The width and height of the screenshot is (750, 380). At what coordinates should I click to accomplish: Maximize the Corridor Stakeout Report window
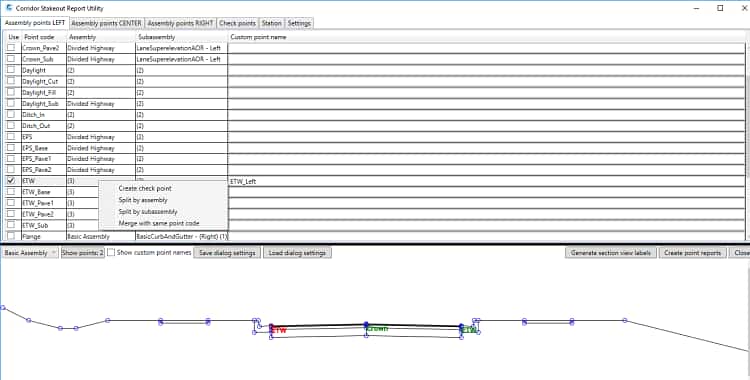point(720,8)
